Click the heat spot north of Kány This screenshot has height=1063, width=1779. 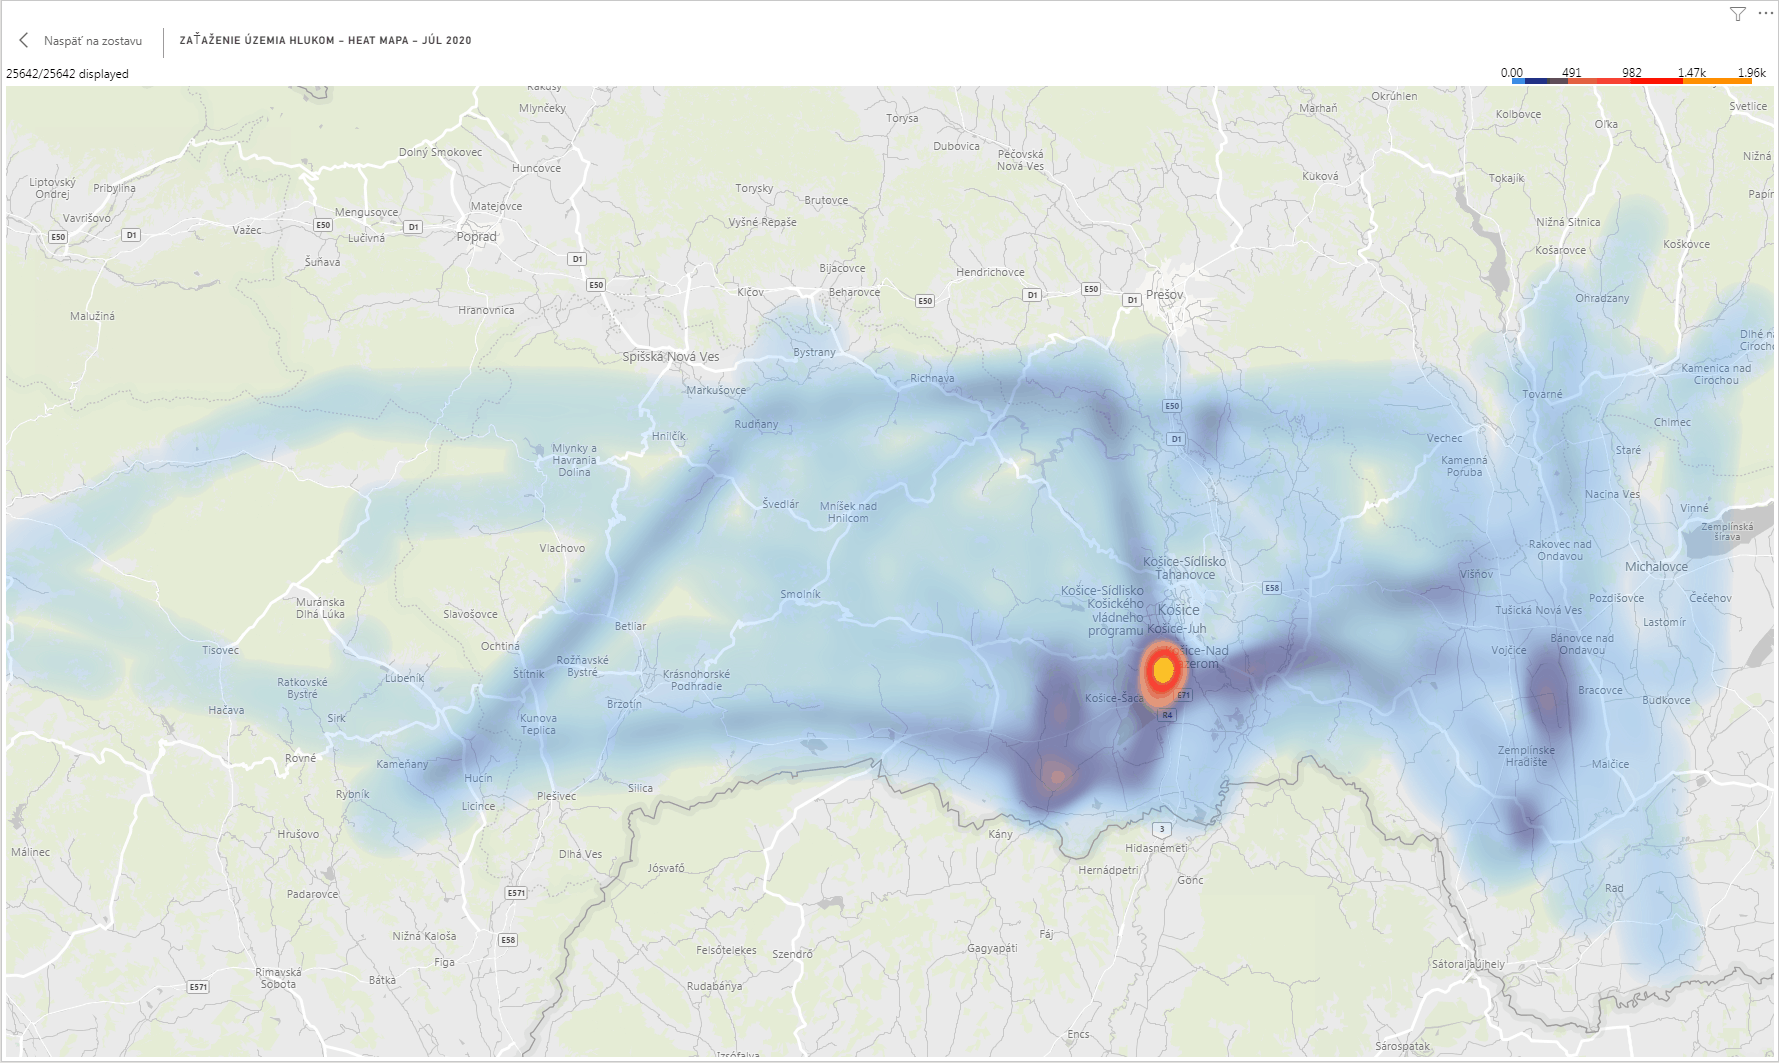[x=1055, y=774]
